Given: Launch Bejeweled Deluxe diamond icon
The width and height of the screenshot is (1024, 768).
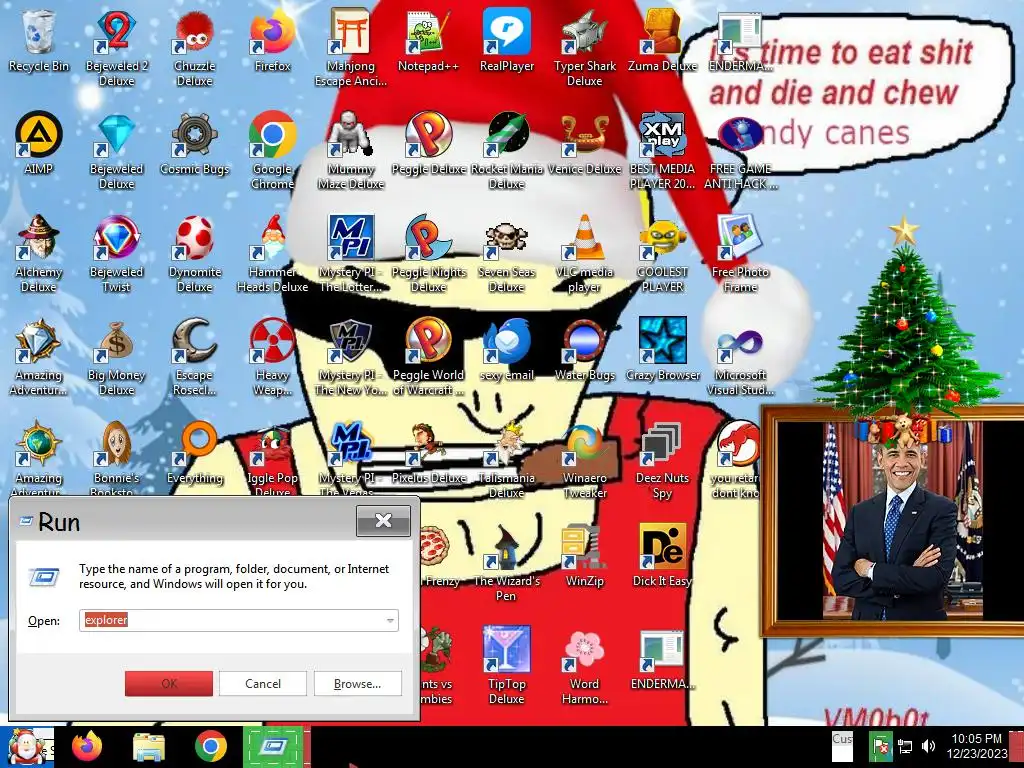Looking at the screenshot, I should click(x=116, y=151).
